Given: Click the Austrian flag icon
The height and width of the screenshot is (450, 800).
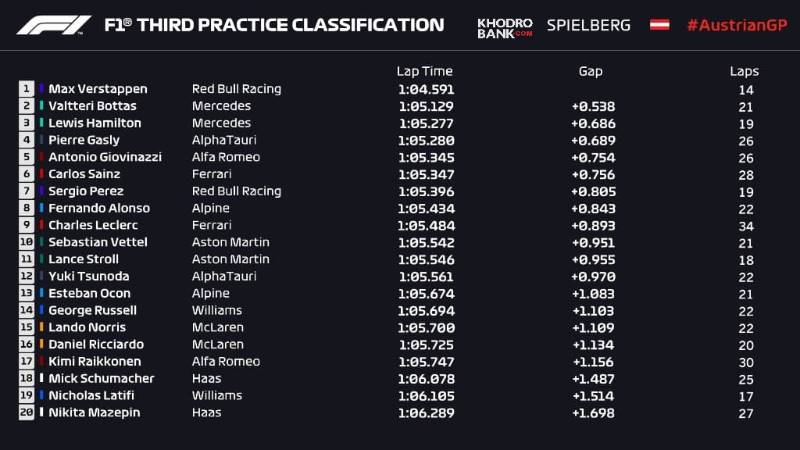Looking at the screenshot, I should pos(659,25).
